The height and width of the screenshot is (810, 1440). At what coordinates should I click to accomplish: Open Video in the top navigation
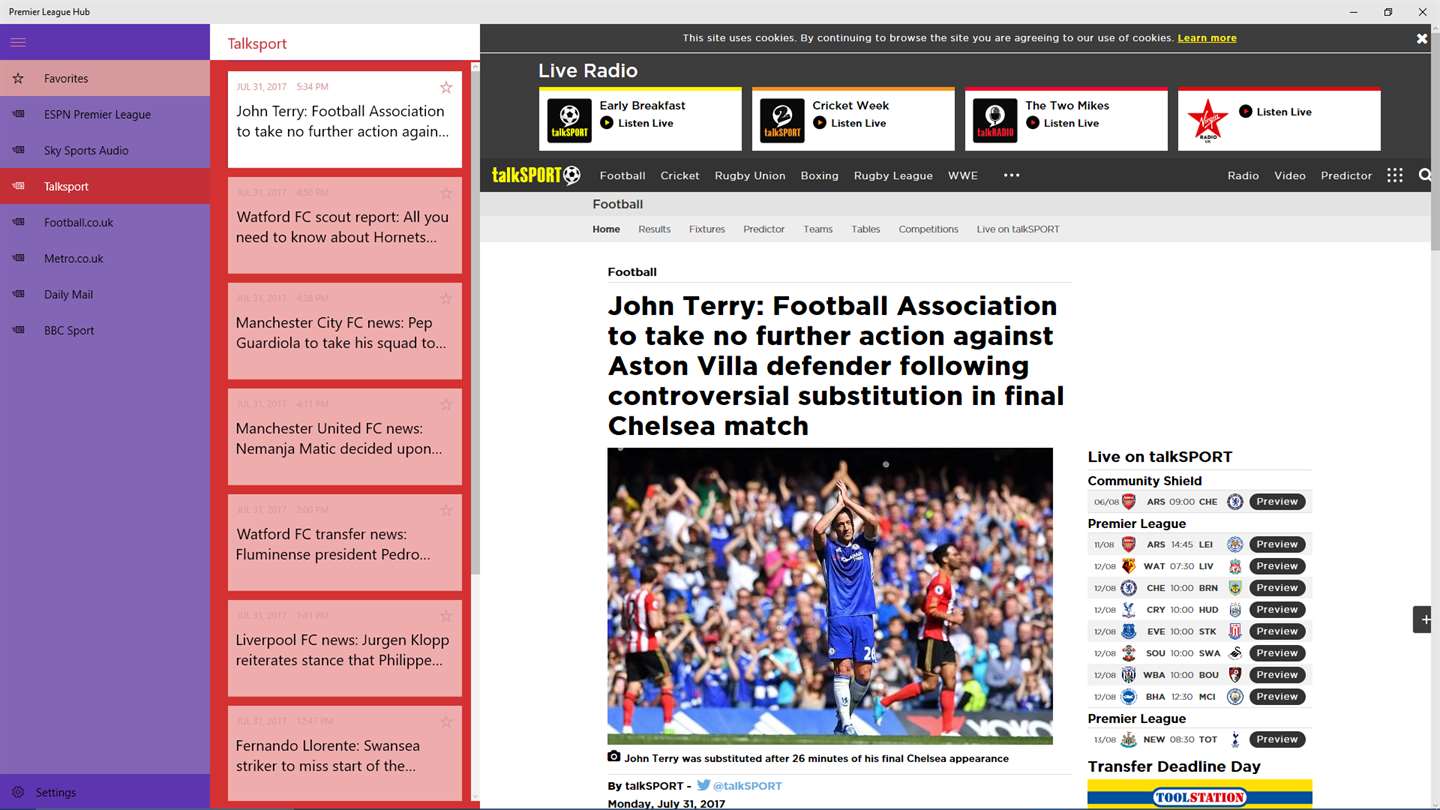pos(1290,175)
